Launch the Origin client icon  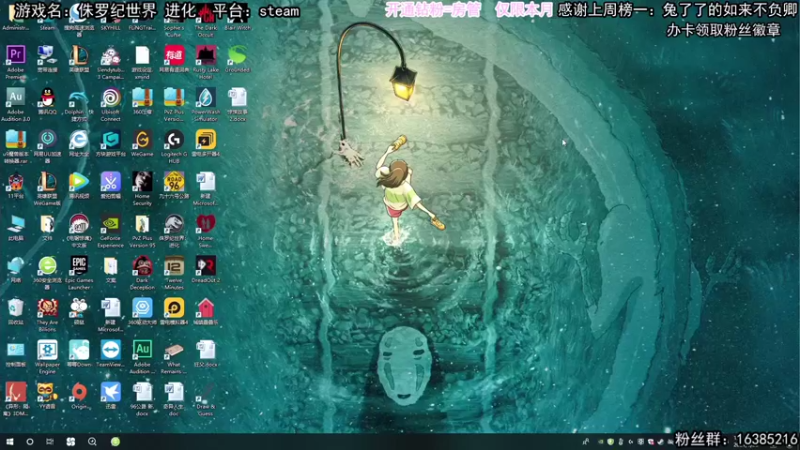79,392
